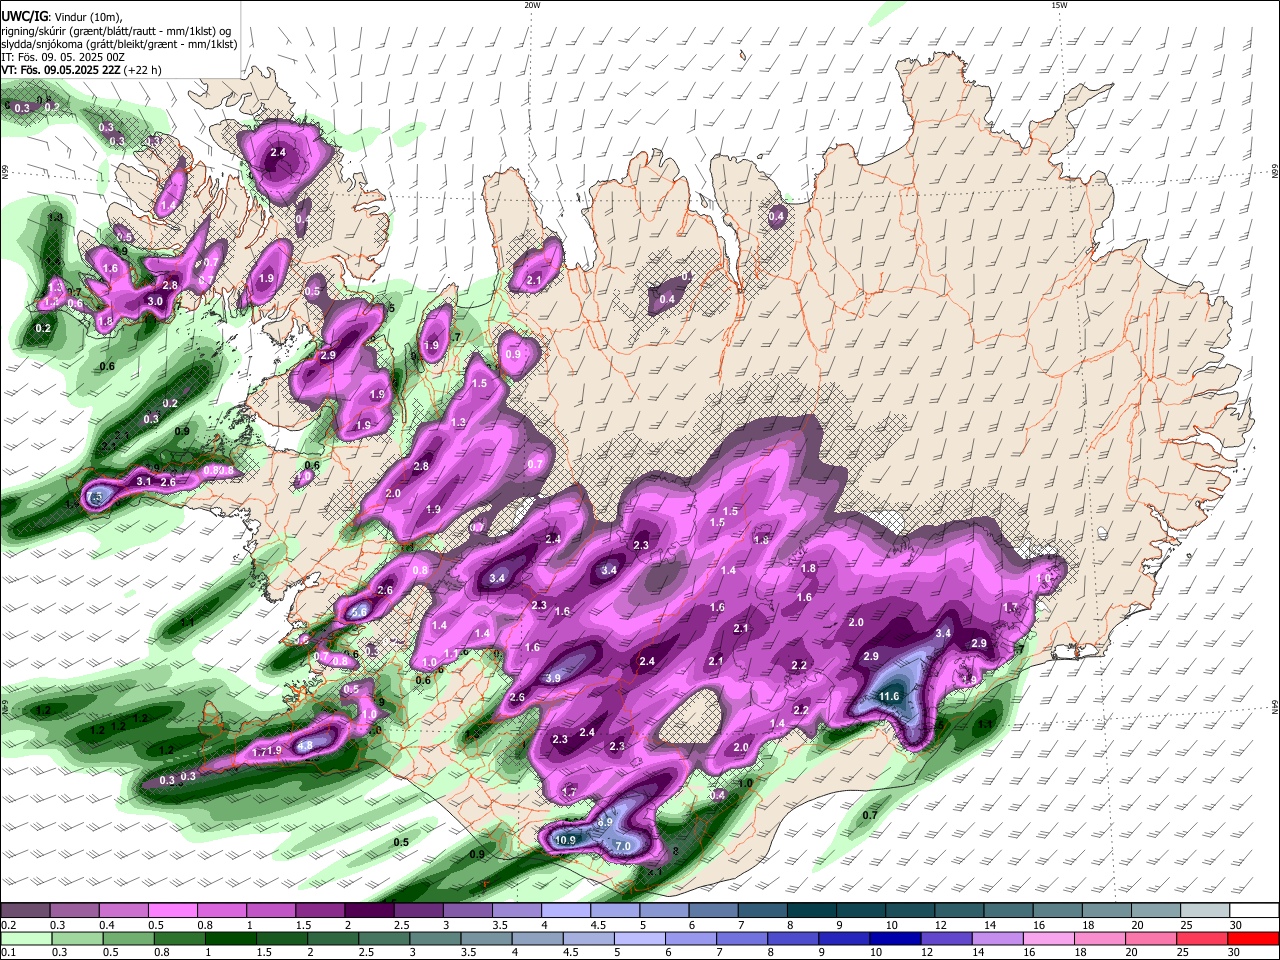The image size is (1280, 960).
Task: Click the 7.0 value next to 10.9
Action: click(623, 847)
